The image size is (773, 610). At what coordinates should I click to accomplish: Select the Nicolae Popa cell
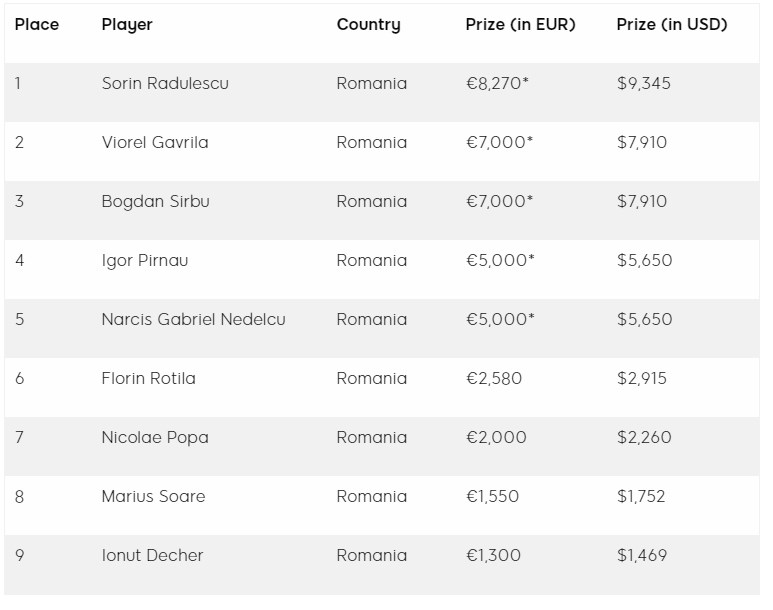155,438
